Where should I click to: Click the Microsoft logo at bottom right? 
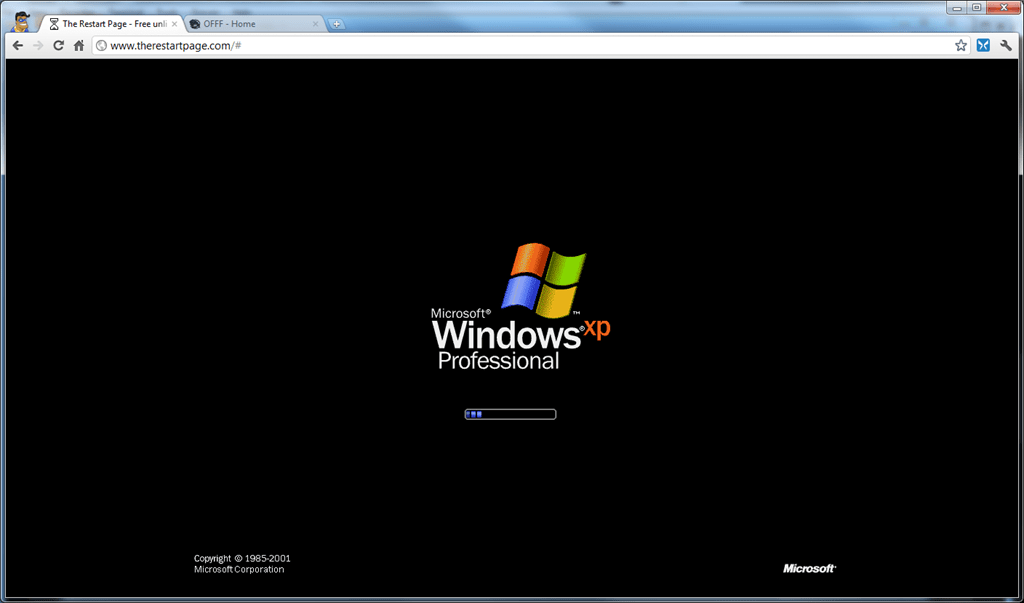(x=808, y=568)
